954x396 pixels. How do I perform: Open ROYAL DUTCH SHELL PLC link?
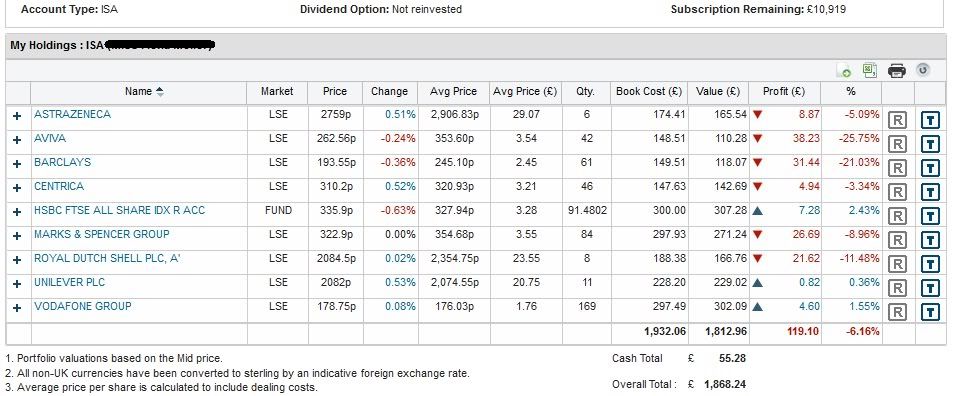click(x=108, y=259)
